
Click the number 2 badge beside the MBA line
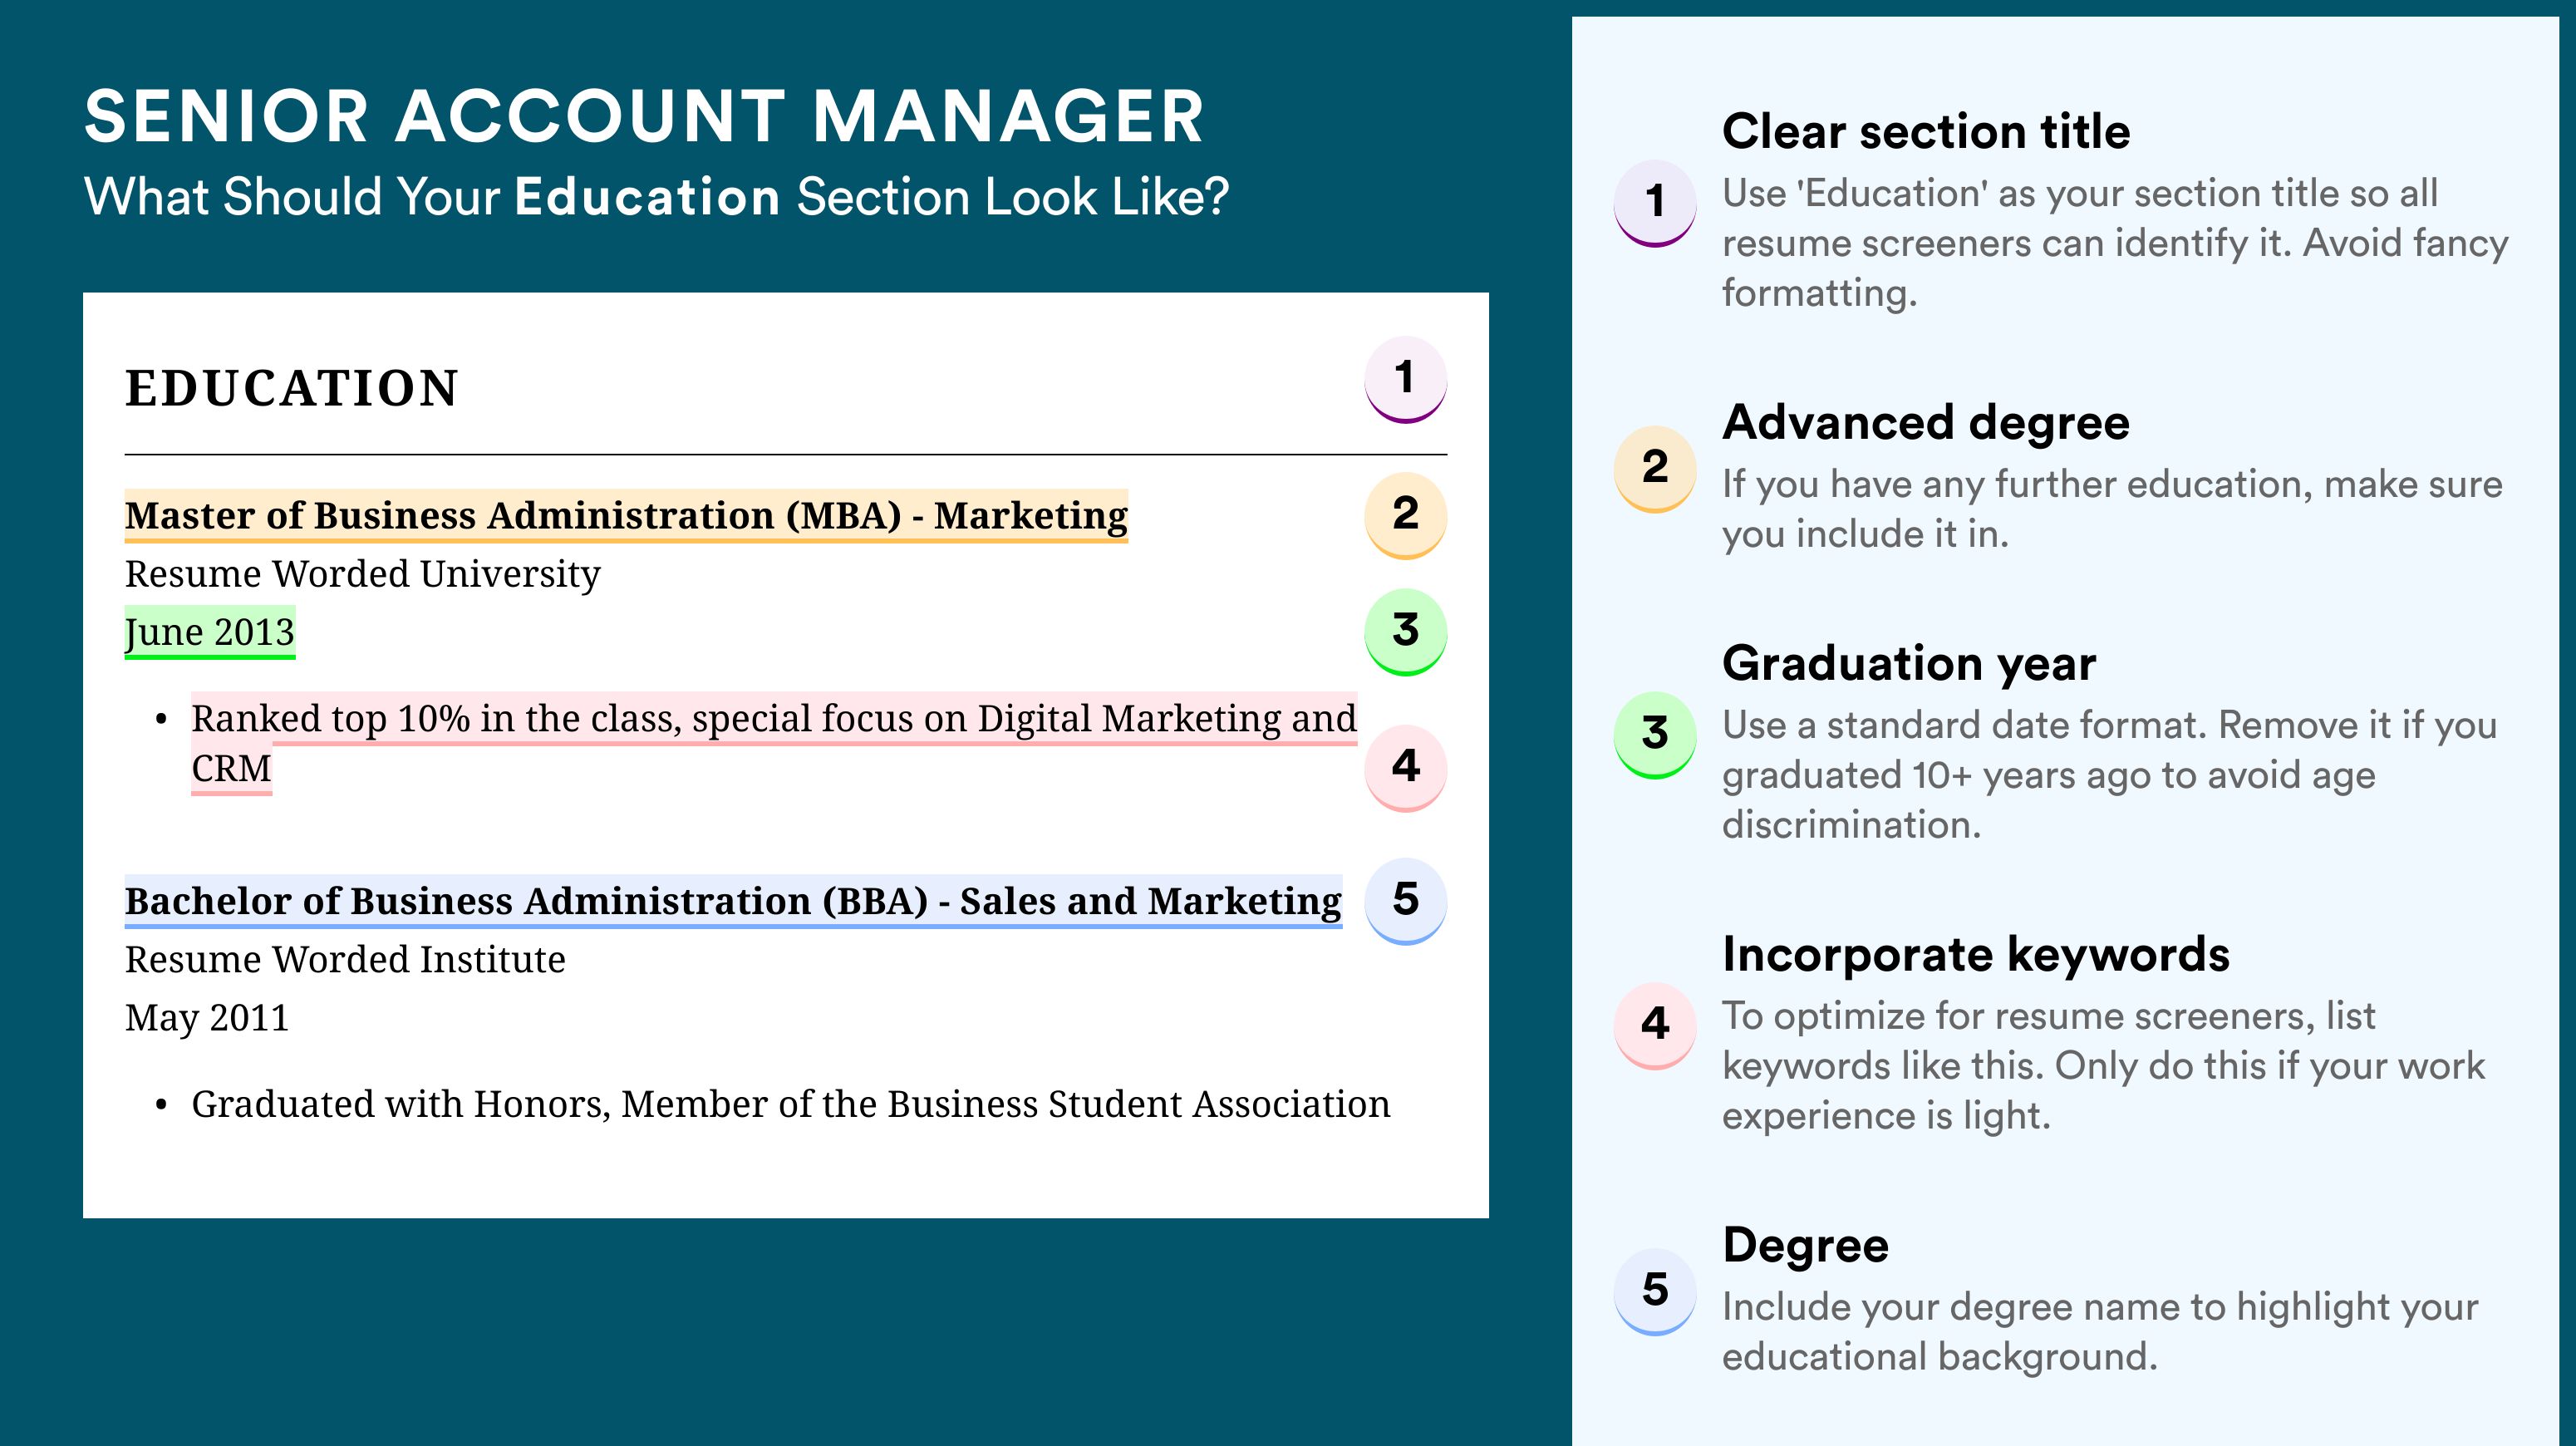1405,515
